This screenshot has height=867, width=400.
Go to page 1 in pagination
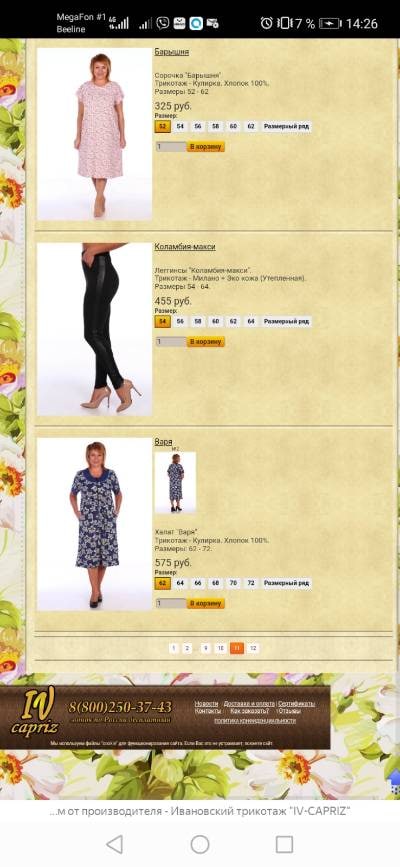tap(174, 648)
